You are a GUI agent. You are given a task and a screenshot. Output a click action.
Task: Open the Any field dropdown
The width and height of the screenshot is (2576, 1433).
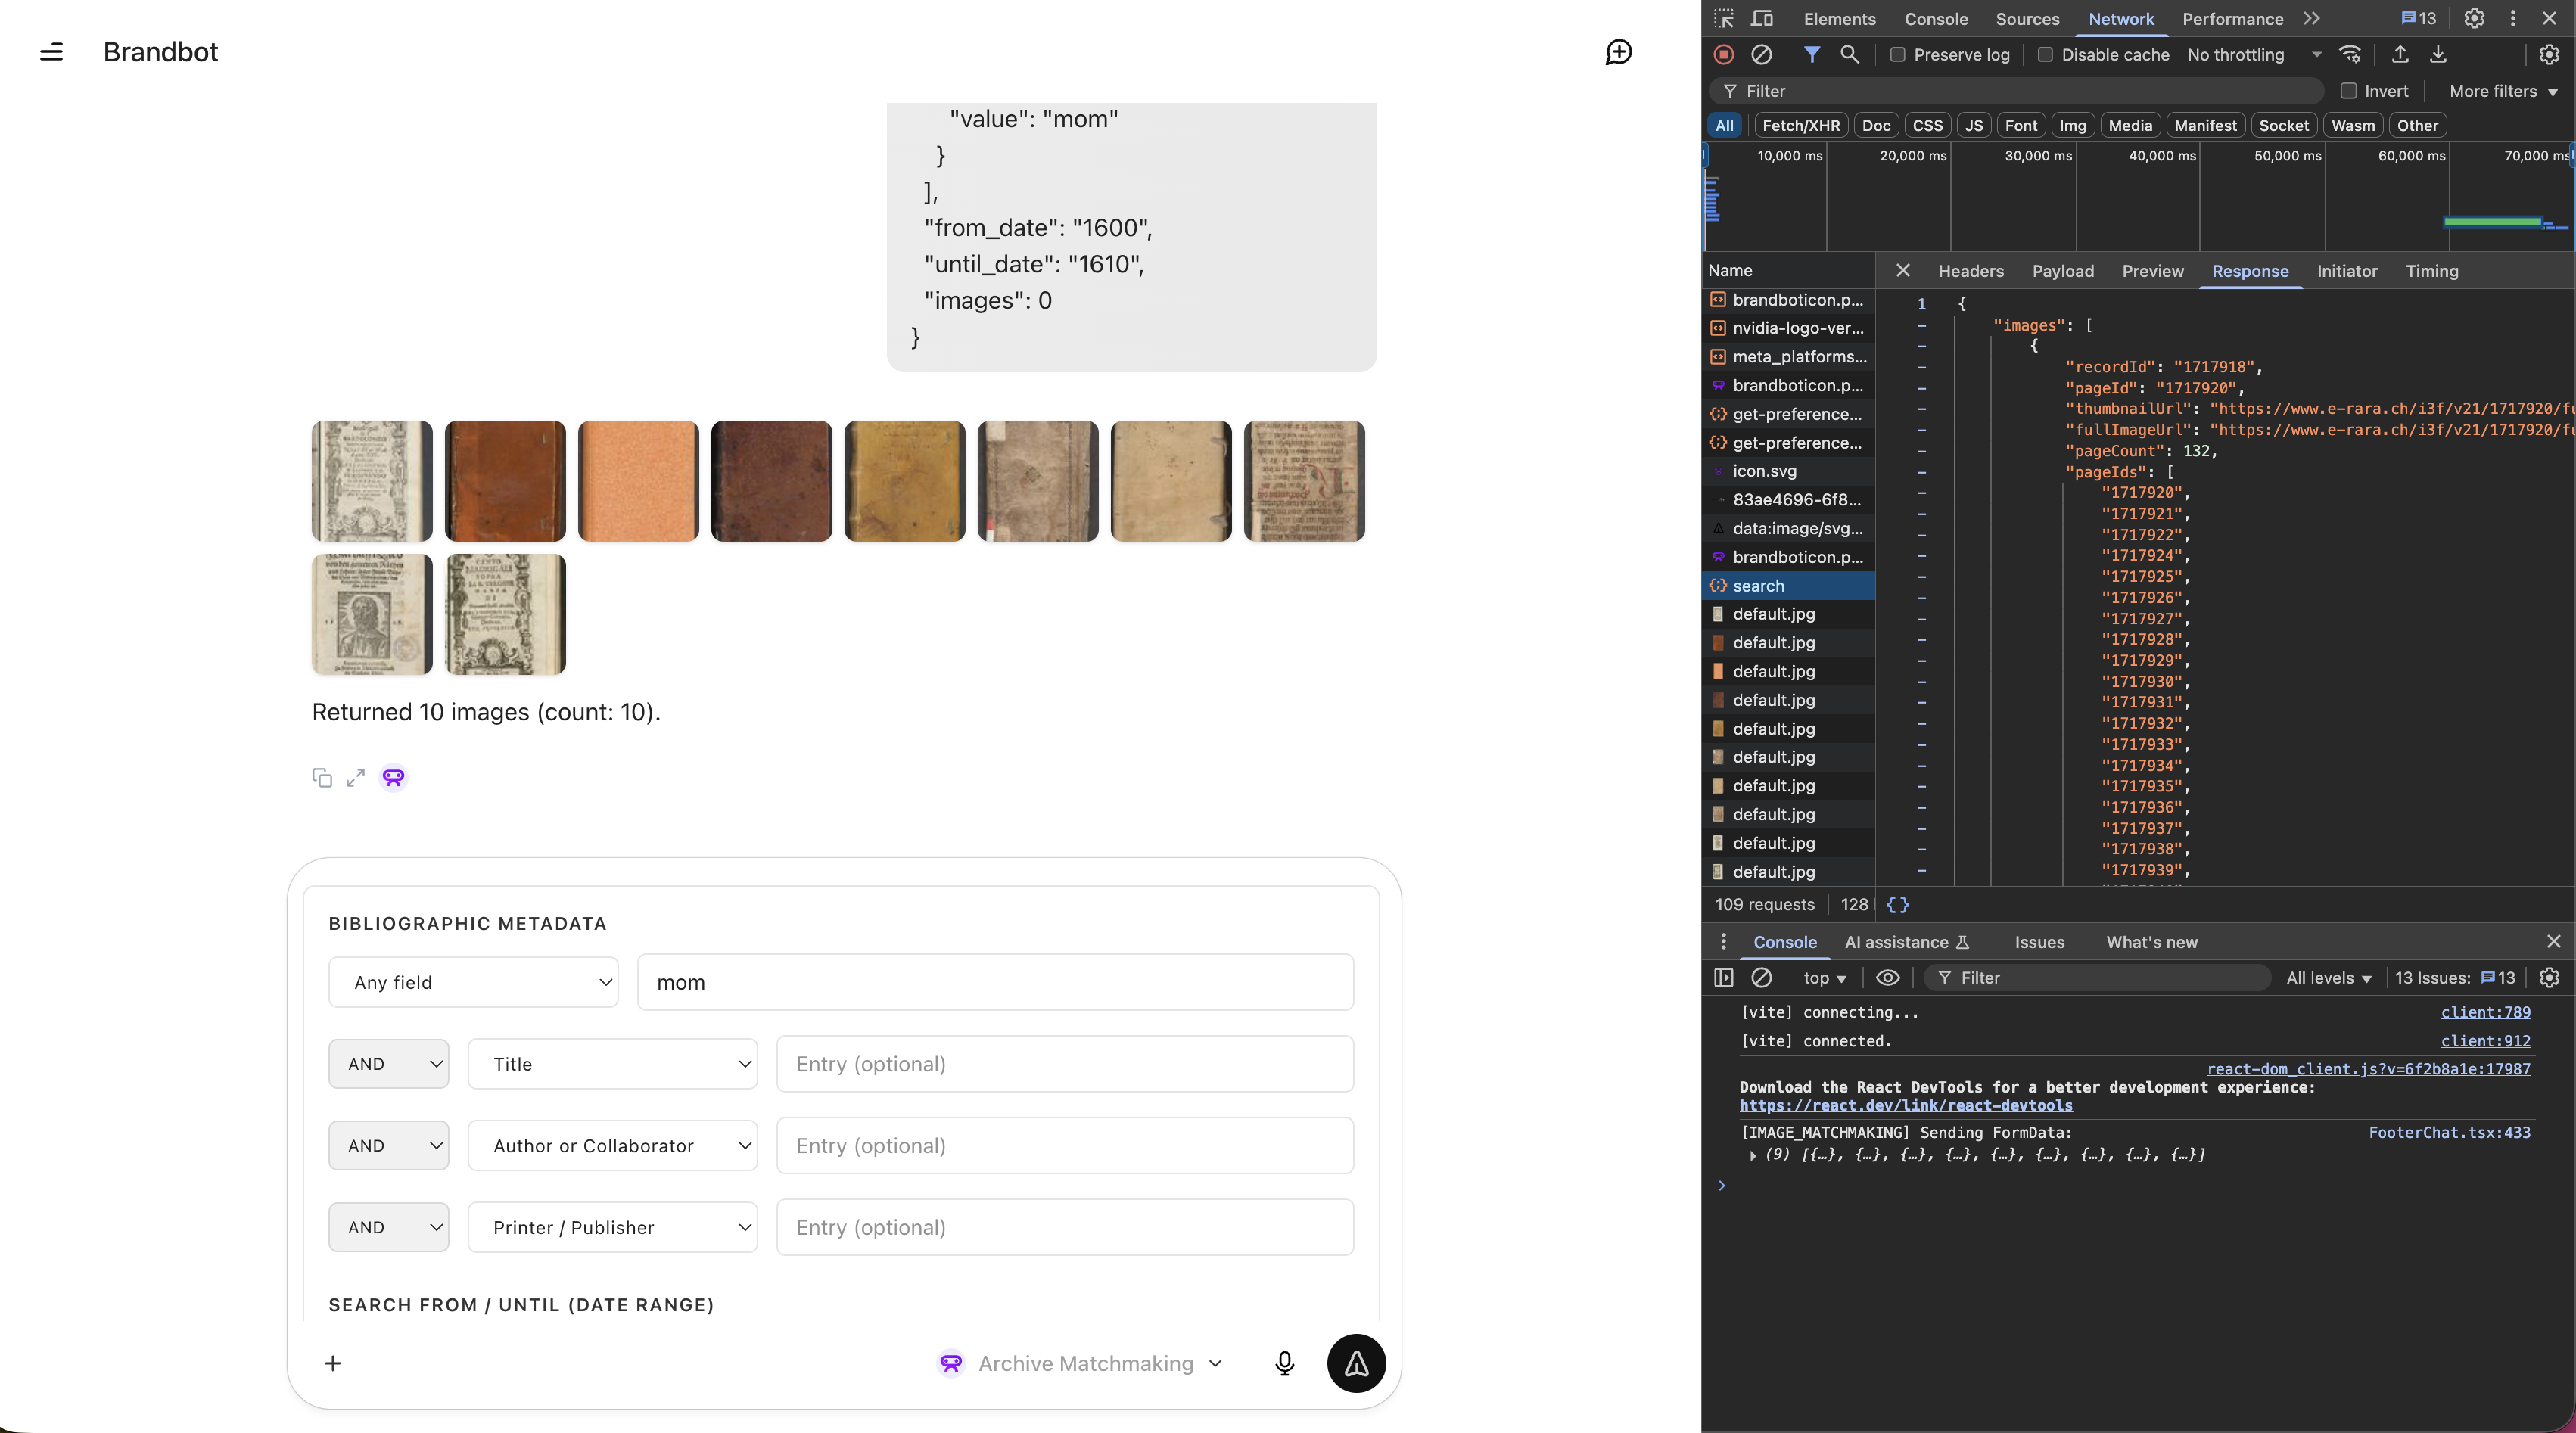(473, 982)
